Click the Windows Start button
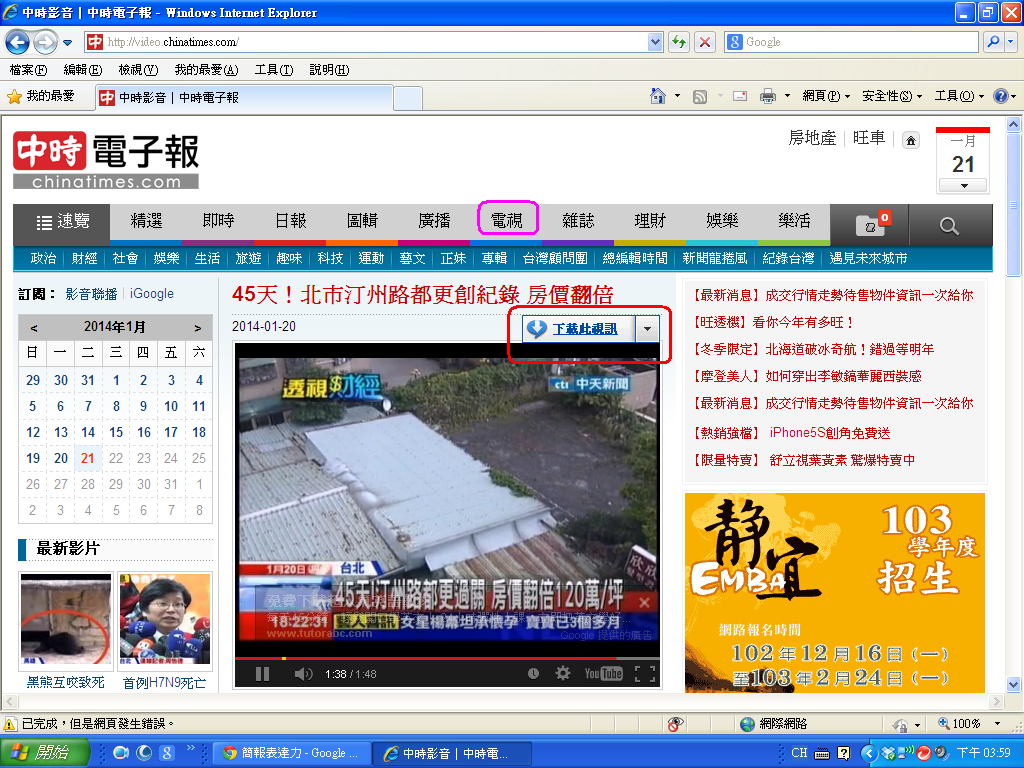Image resolution: width=1024 pixels, height=768 pixels. pos(44,753)
